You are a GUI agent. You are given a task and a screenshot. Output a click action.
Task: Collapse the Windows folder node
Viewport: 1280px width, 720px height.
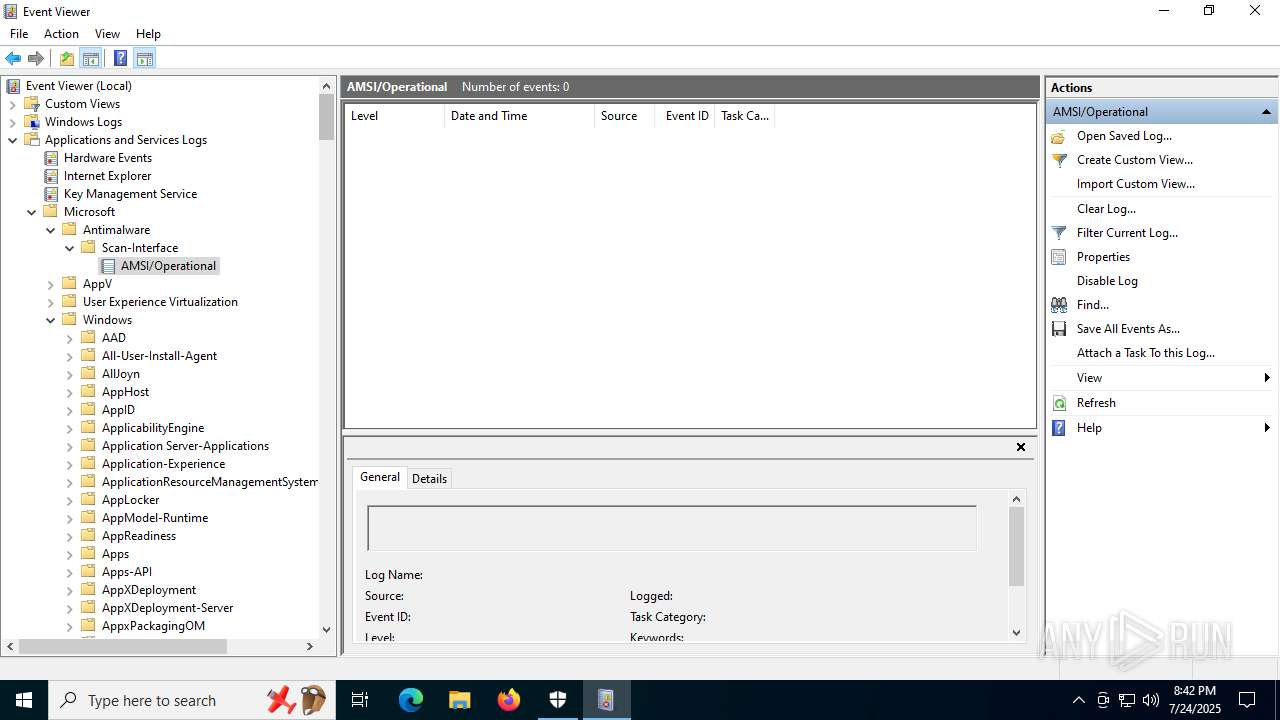[x=51, y=320]
